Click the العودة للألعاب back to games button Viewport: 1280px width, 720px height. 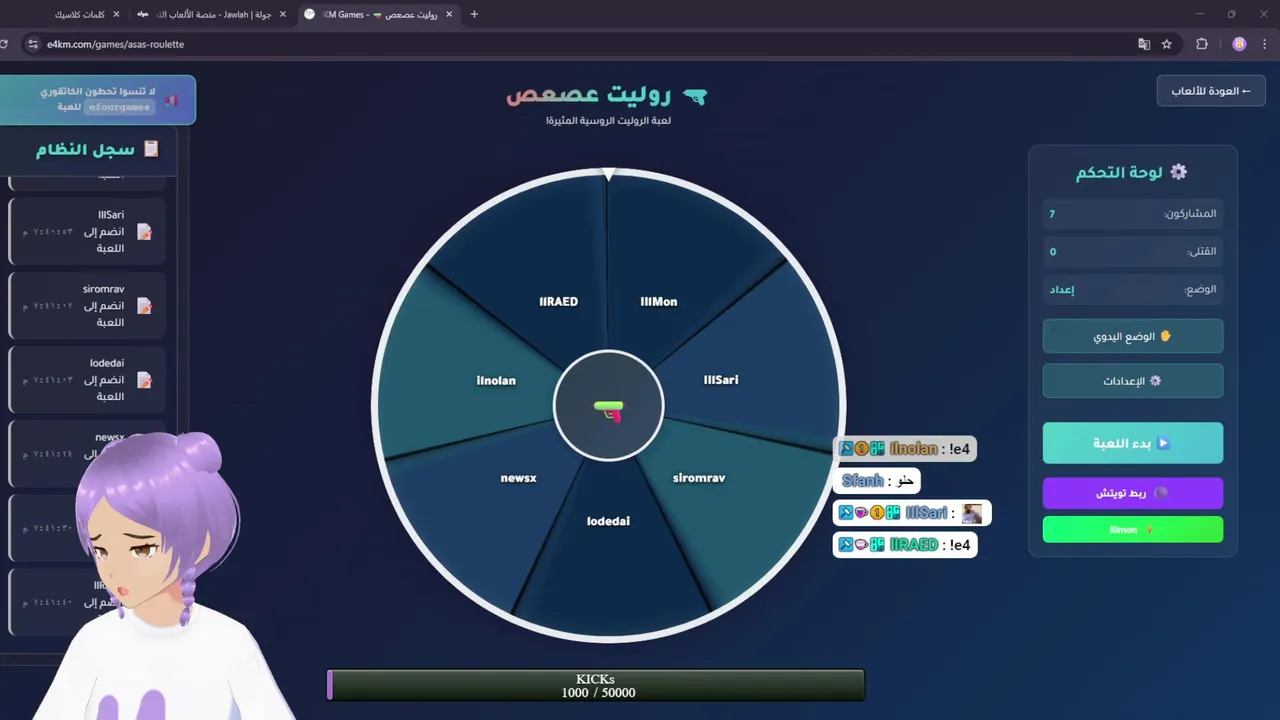(x=1211, y=91)
